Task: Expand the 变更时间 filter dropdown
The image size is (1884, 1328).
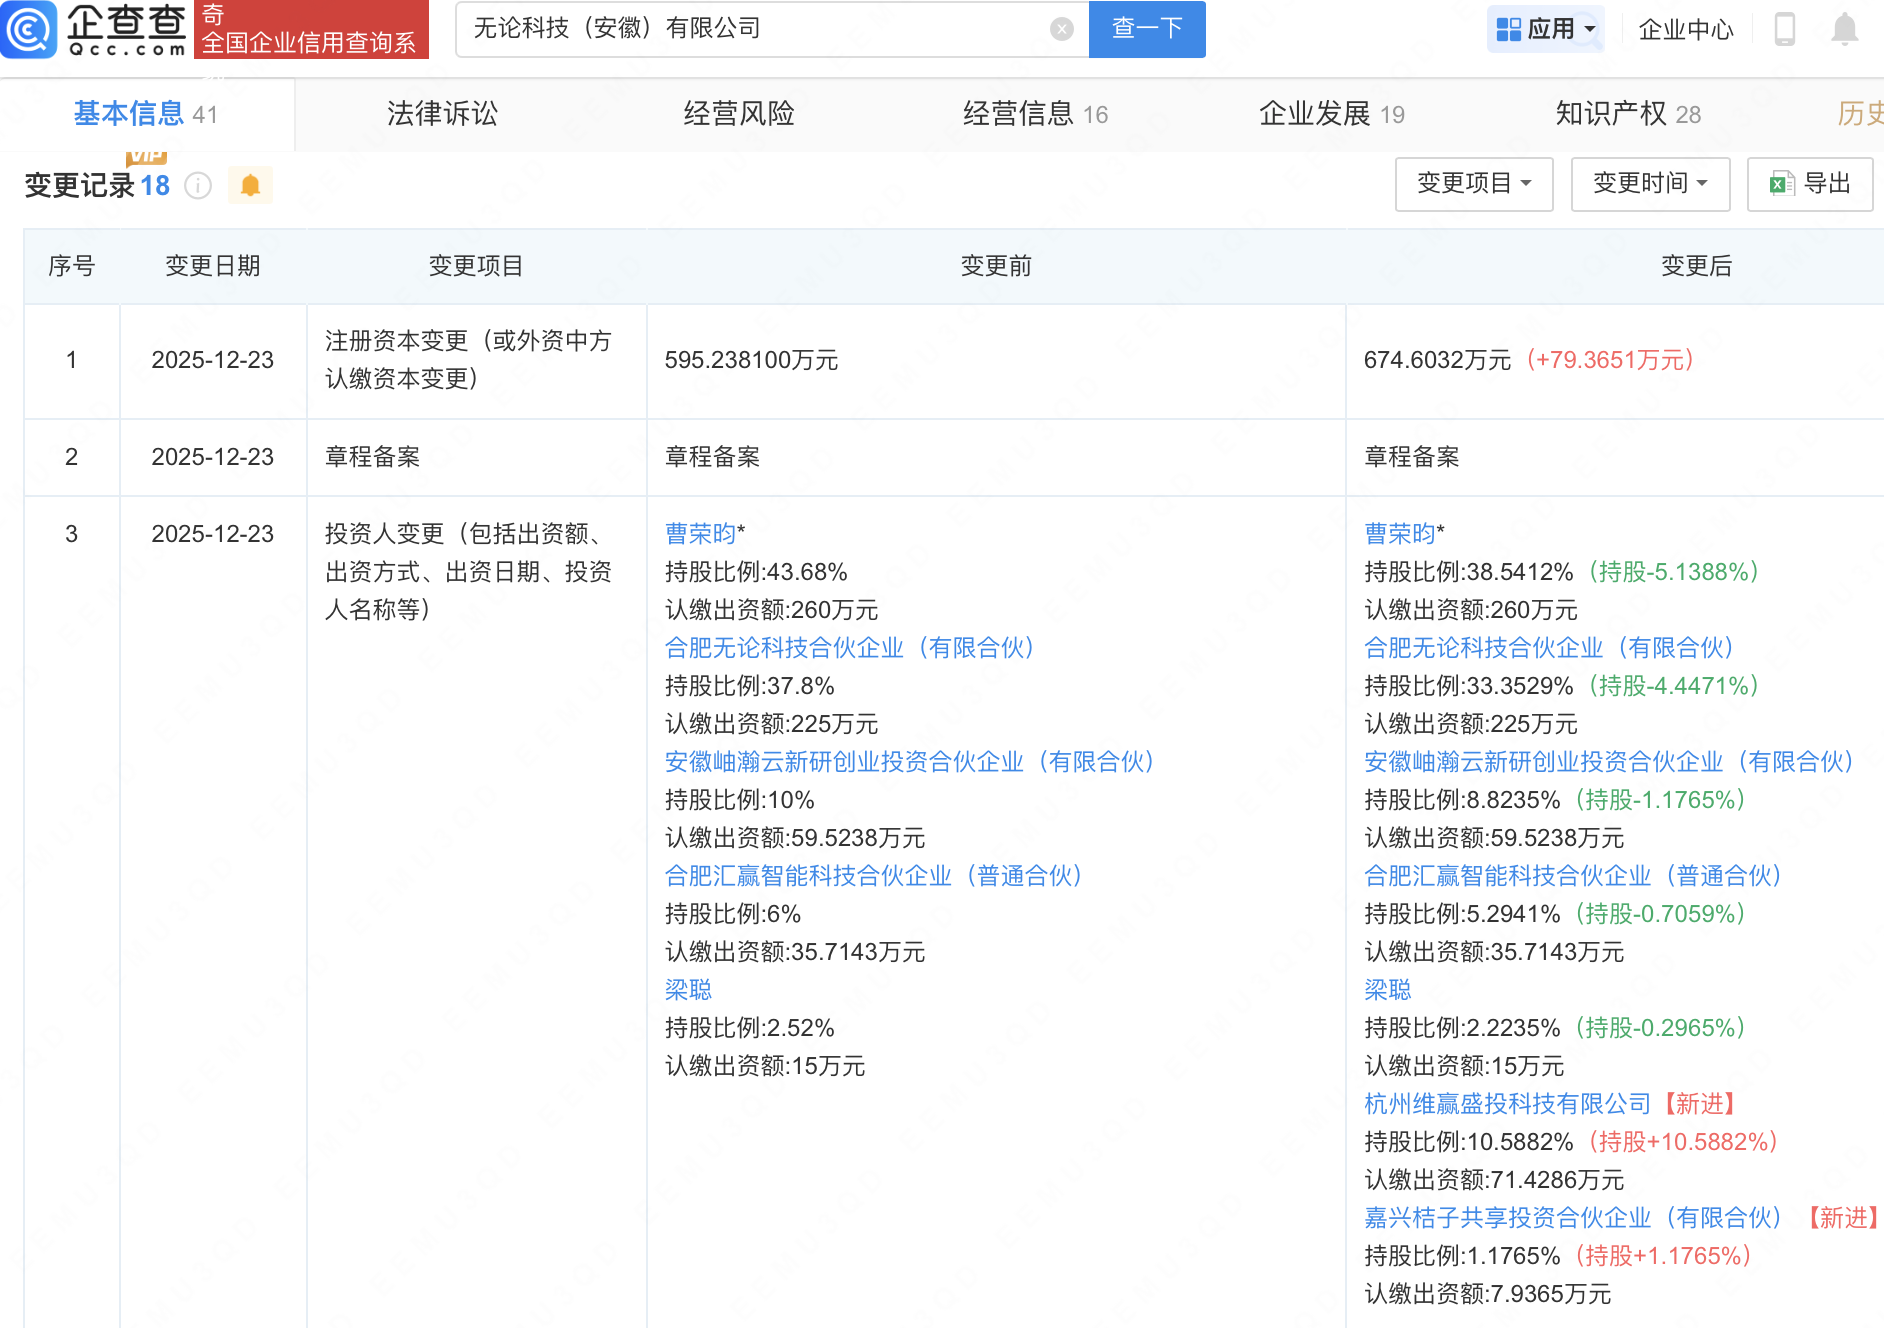Action: [1649, 184]
